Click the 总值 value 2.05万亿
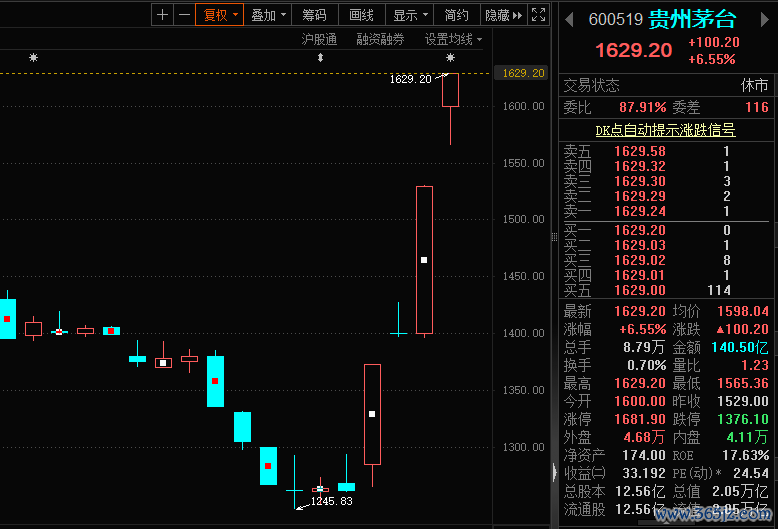 click(x=740, y=491)
